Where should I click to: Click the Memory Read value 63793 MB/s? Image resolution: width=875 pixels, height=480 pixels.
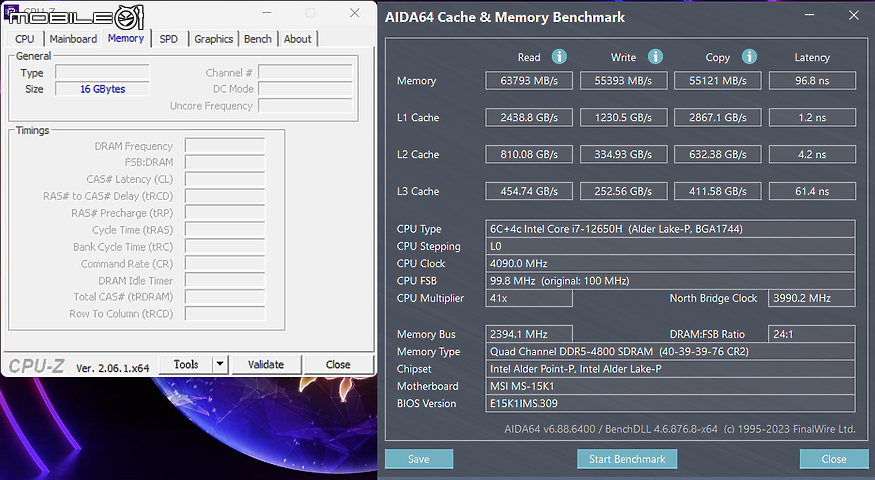coord(529,80)
